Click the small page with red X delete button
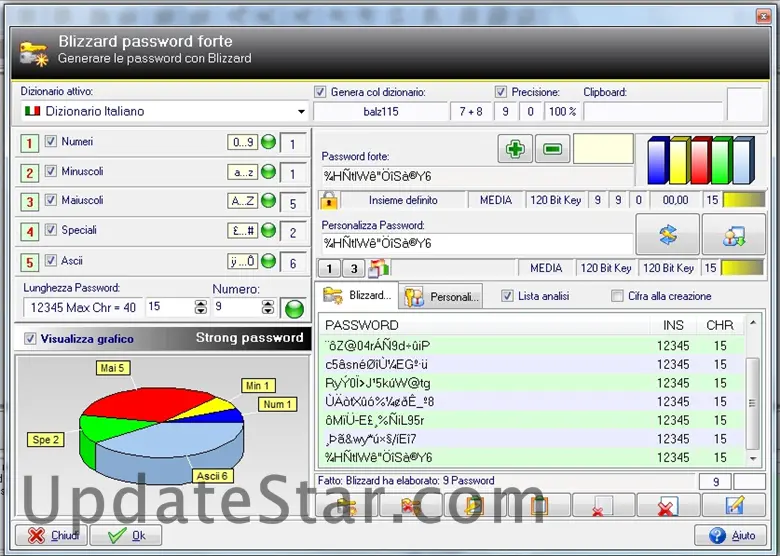The width and height of the screenshot is (780, 556). point(603,505)
